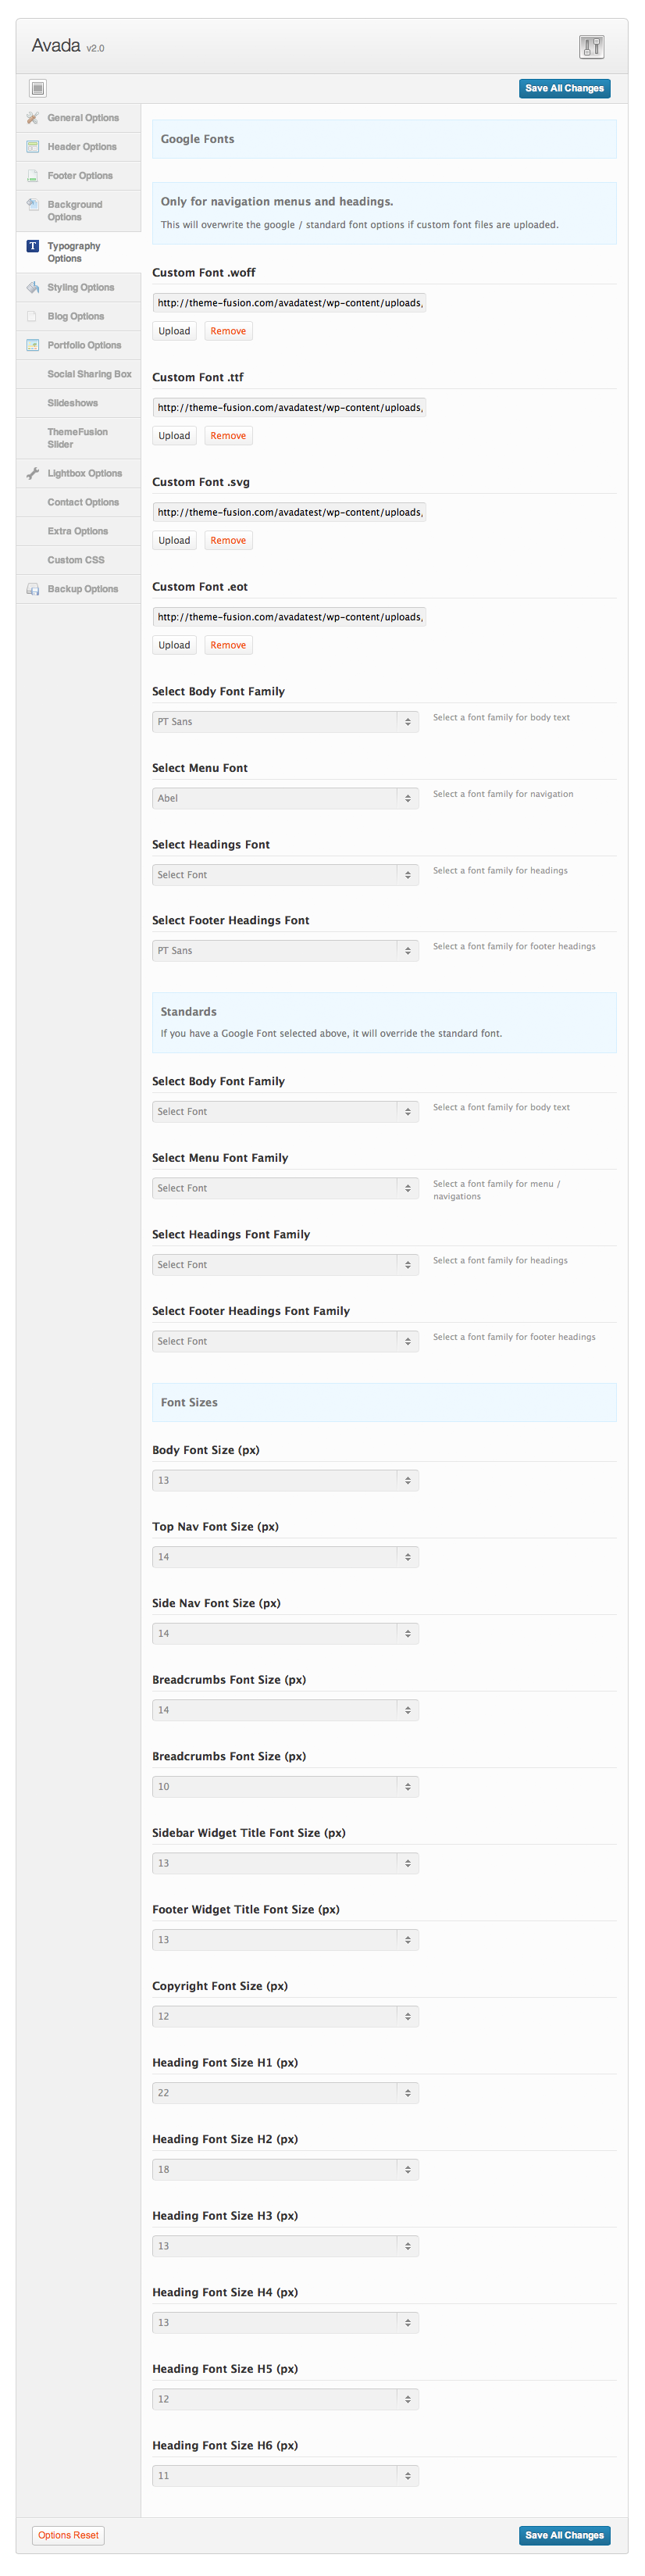
Task: Click the expand-all options icon beside Save
Action: [37, 88]
